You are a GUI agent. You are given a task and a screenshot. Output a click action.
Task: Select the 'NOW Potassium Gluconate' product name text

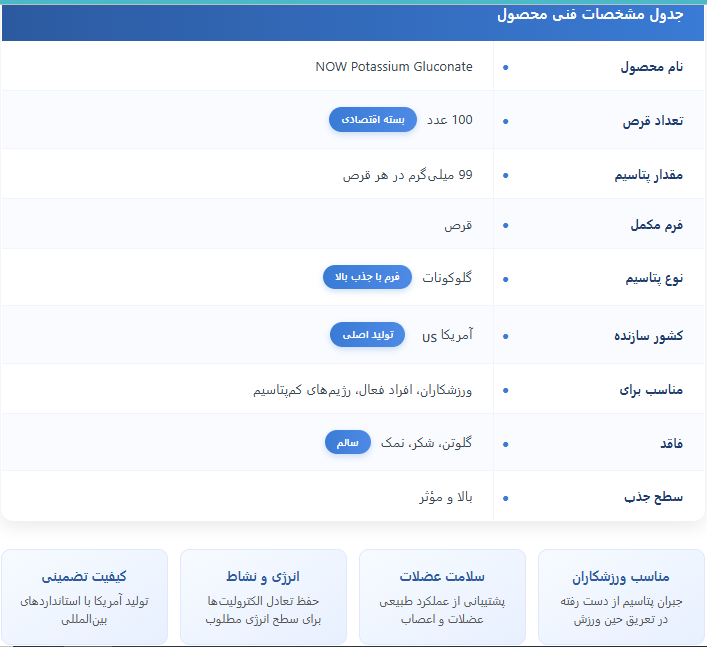pos(394,67)
